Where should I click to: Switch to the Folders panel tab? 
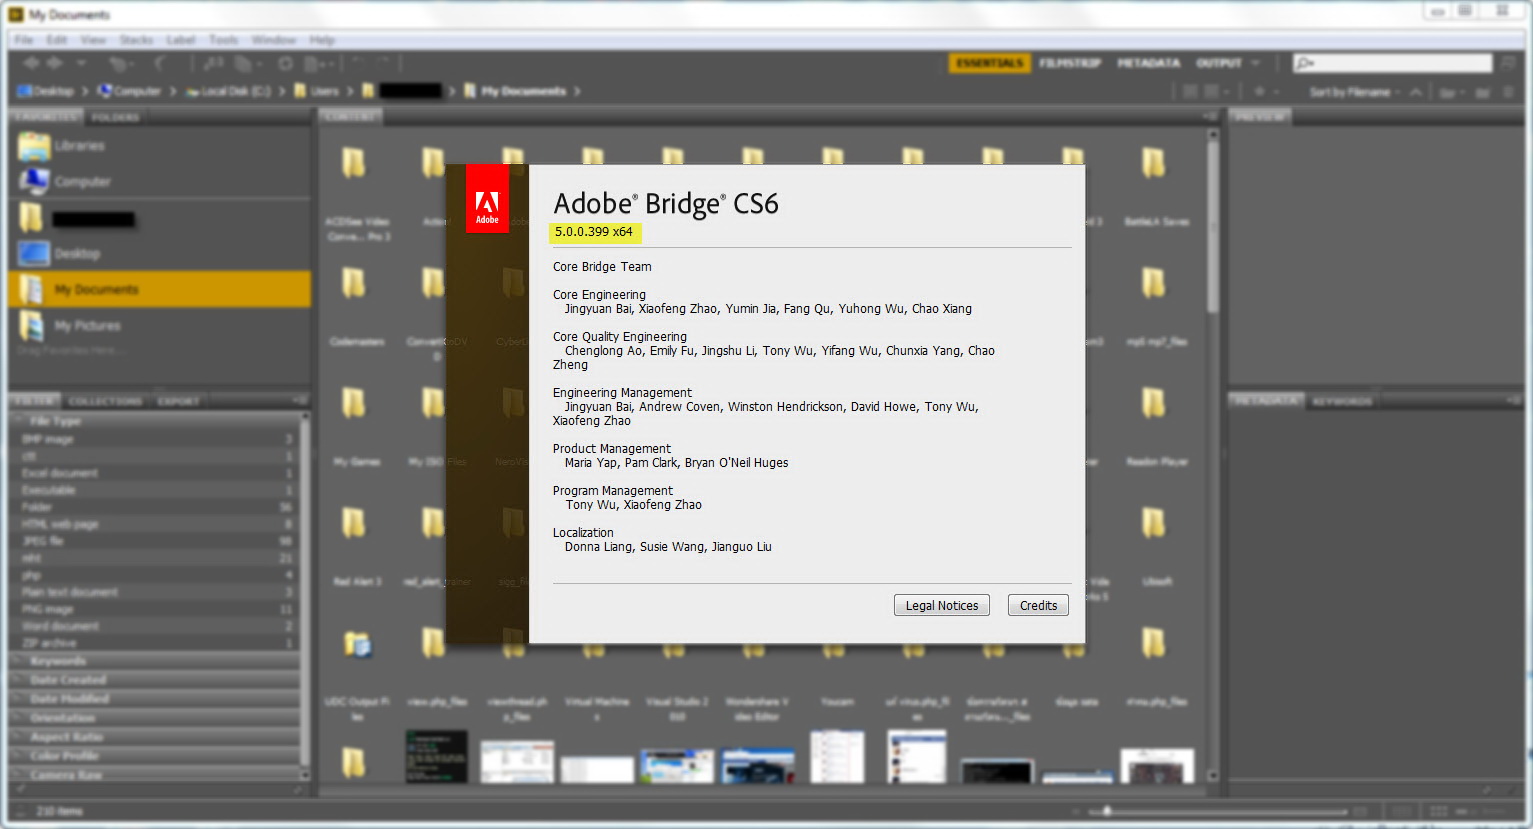coord(115,117)
